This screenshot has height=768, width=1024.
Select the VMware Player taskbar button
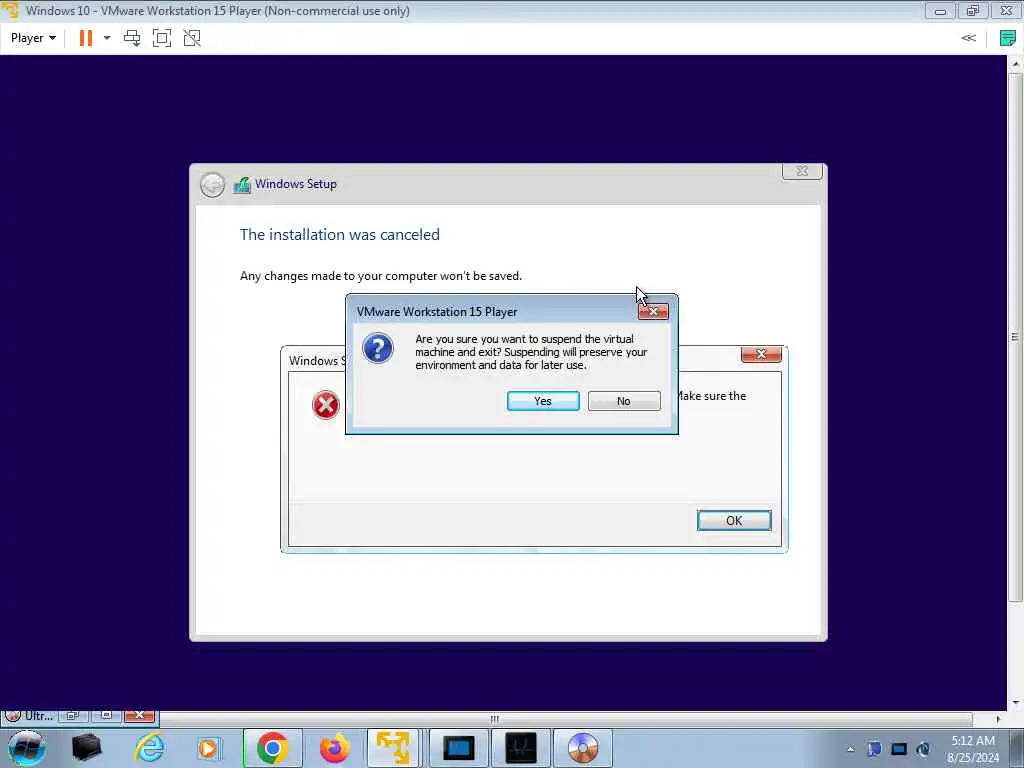[x=392, y=748]
